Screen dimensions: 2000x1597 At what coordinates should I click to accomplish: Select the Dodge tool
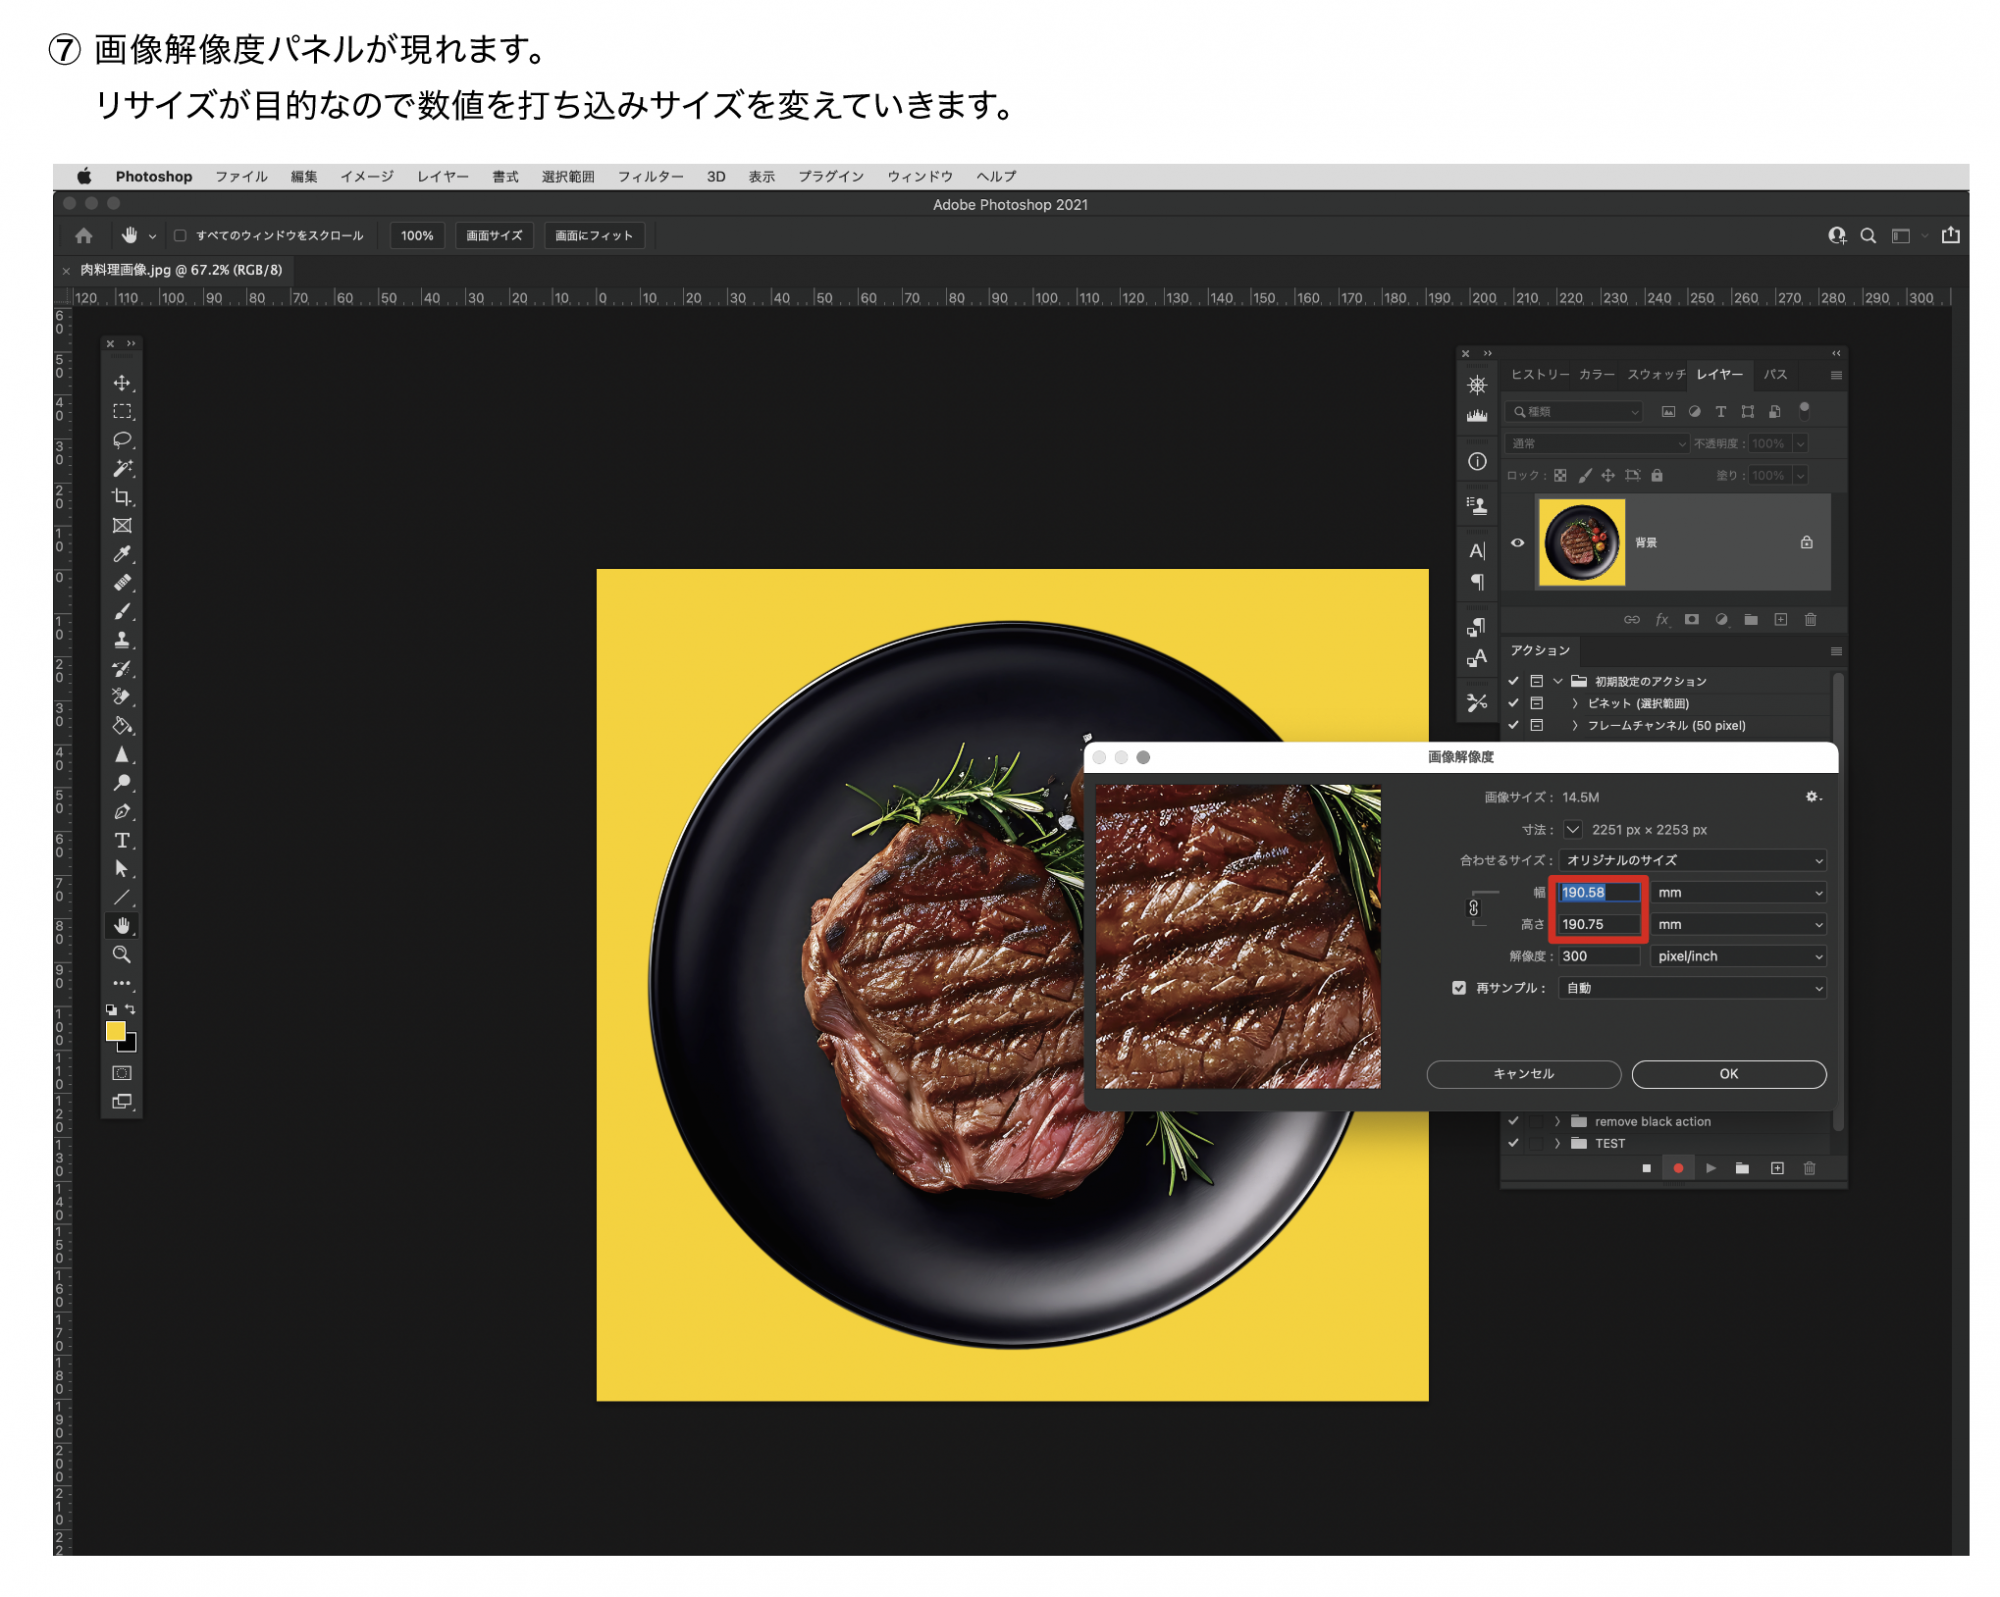click(122, 783)
